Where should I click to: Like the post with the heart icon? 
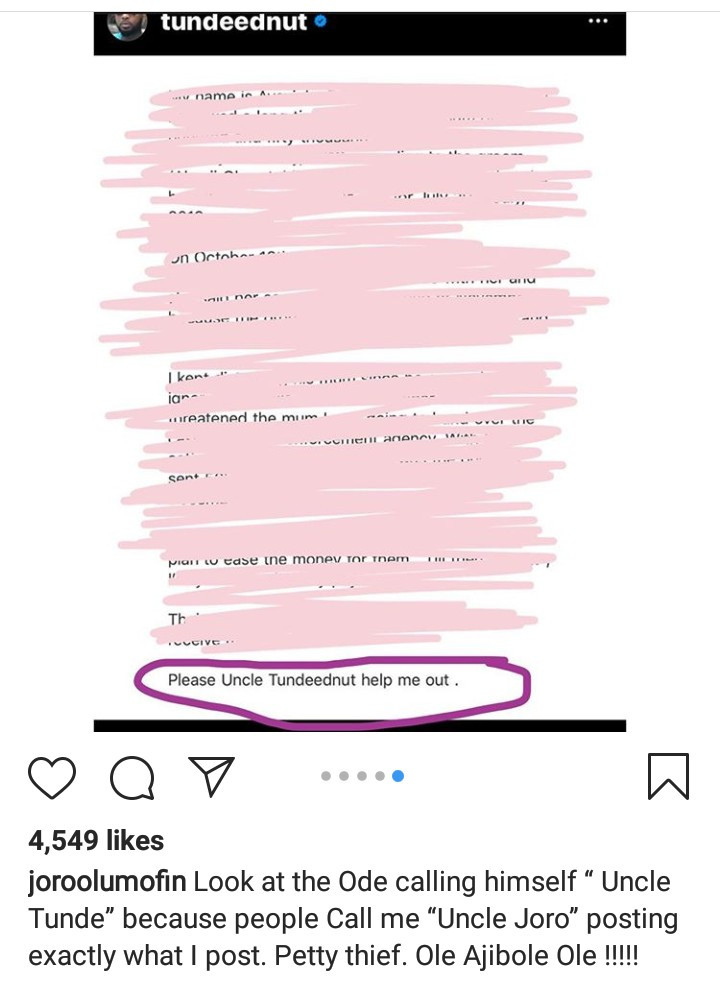pos(52,777)
